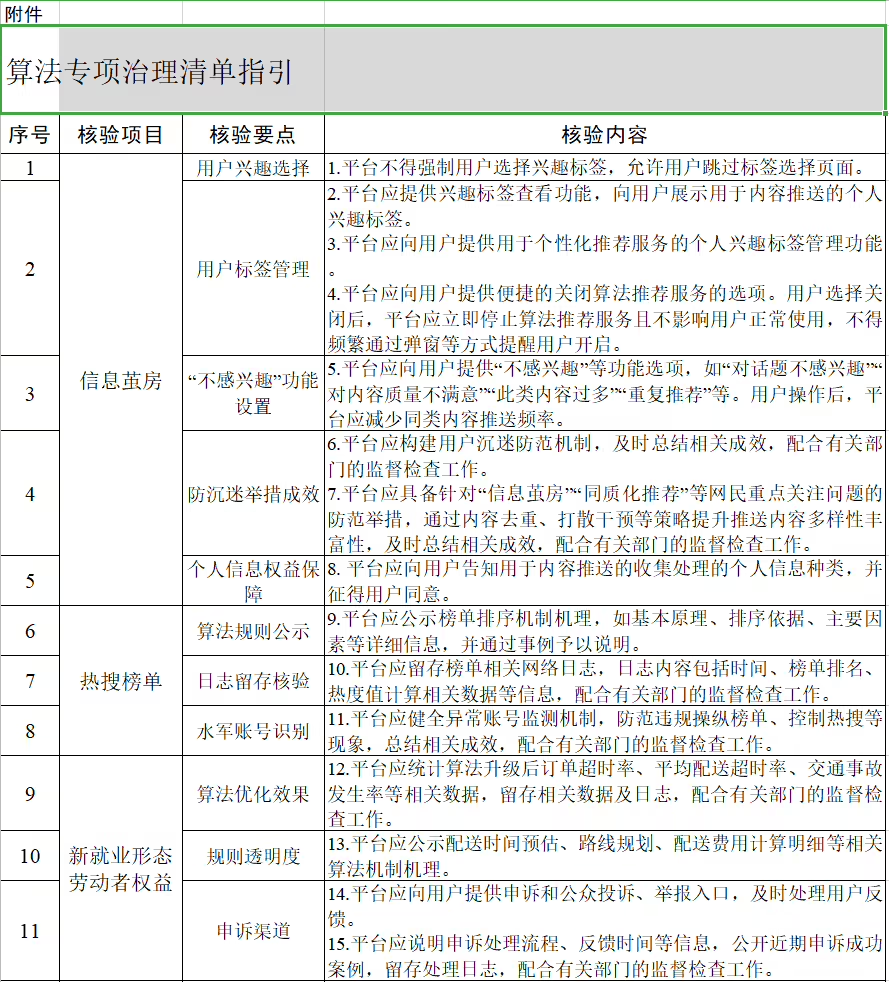Select the 申诉渠道 cell
889x982 pixels.
[x=253, y=931]
